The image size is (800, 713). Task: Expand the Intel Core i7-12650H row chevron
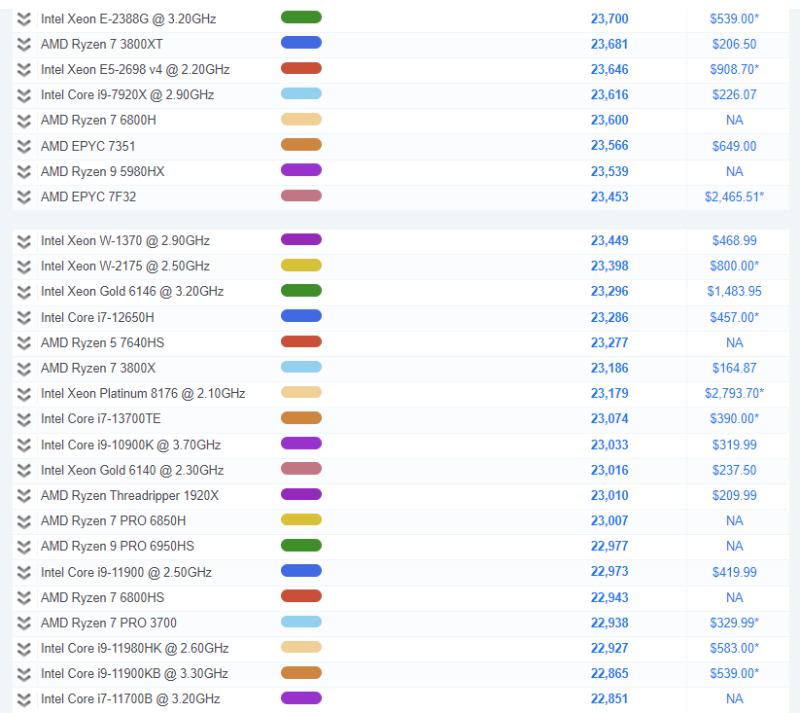point(23,317)
